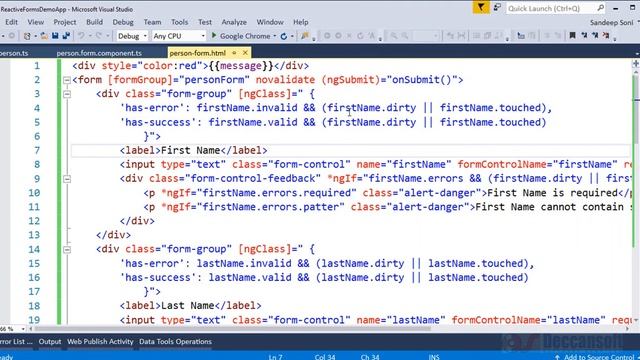This screenshot has height=360, width=640.
Task: Open the Project menu
Action: pyautogui.click(x=65, y=22)
